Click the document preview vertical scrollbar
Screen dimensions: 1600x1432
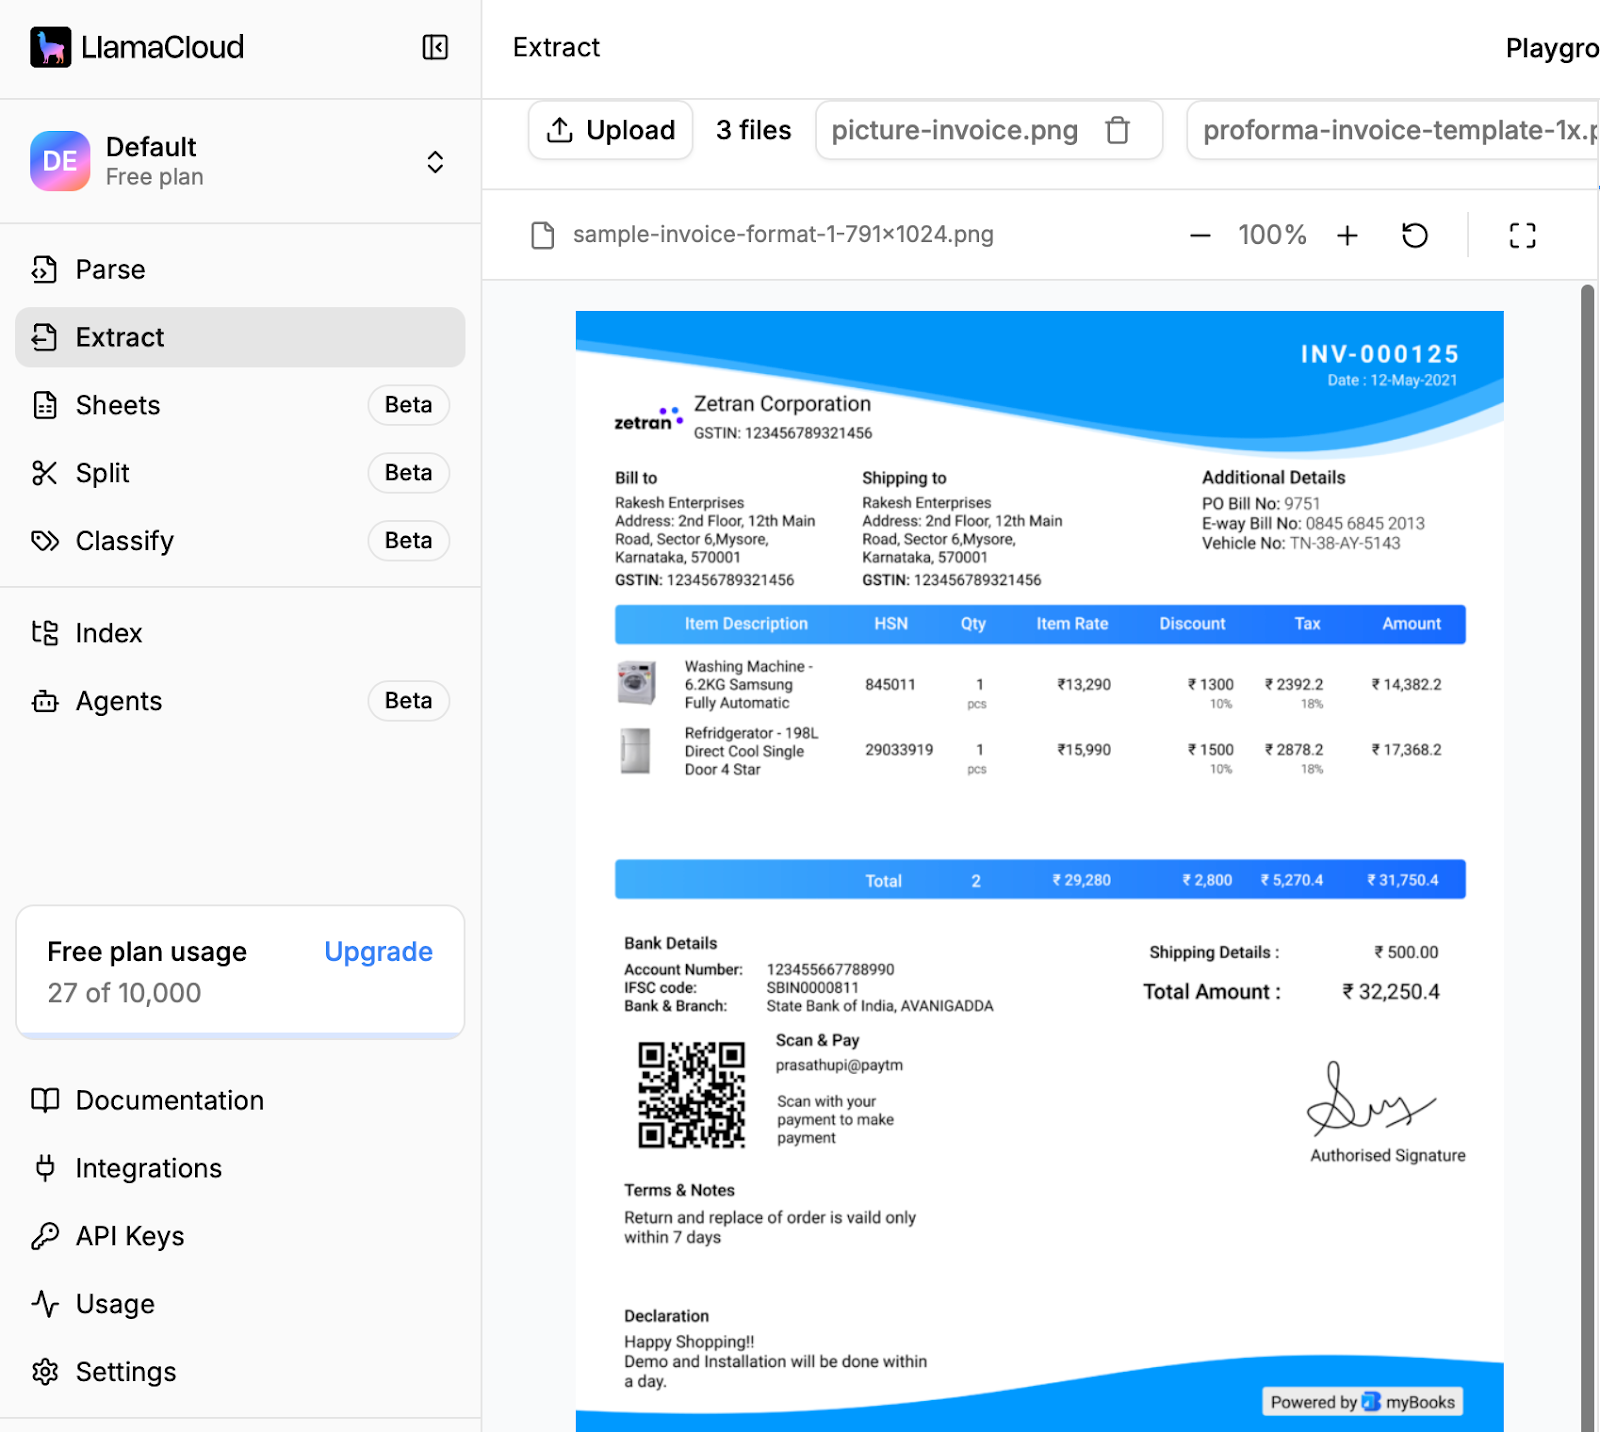tap(1587, 857)
